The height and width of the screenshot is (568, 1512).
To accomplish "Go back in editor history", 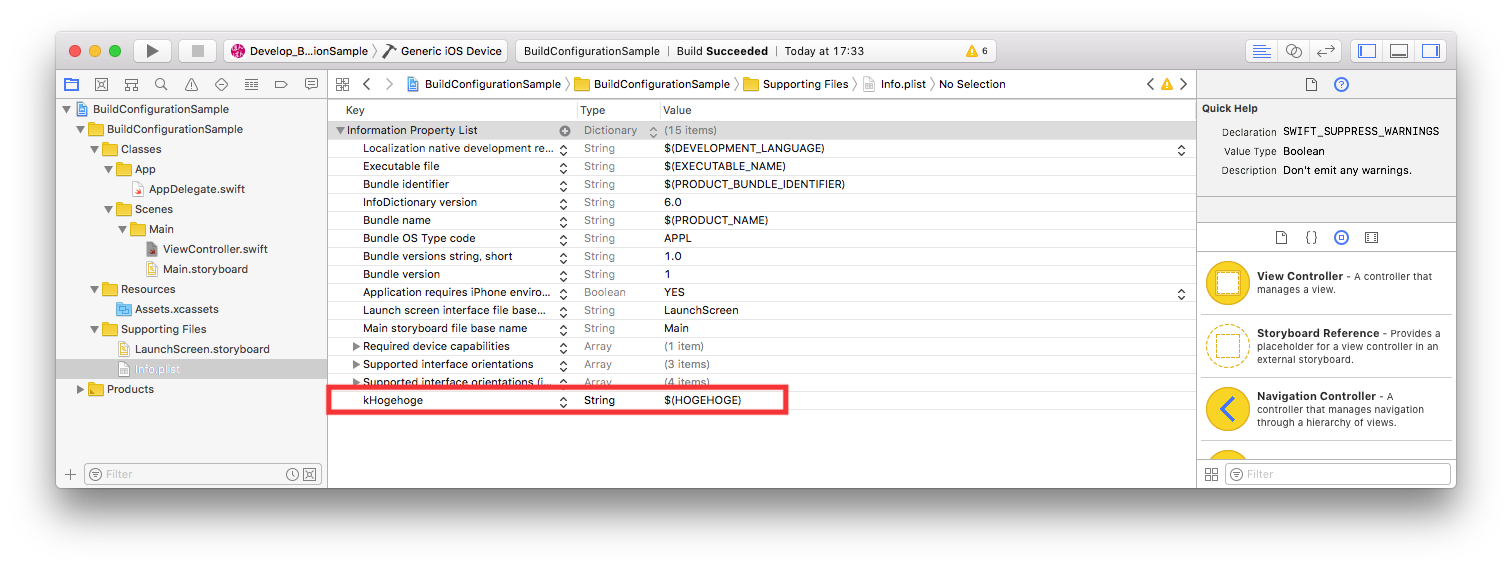I will tap(367, 84).
